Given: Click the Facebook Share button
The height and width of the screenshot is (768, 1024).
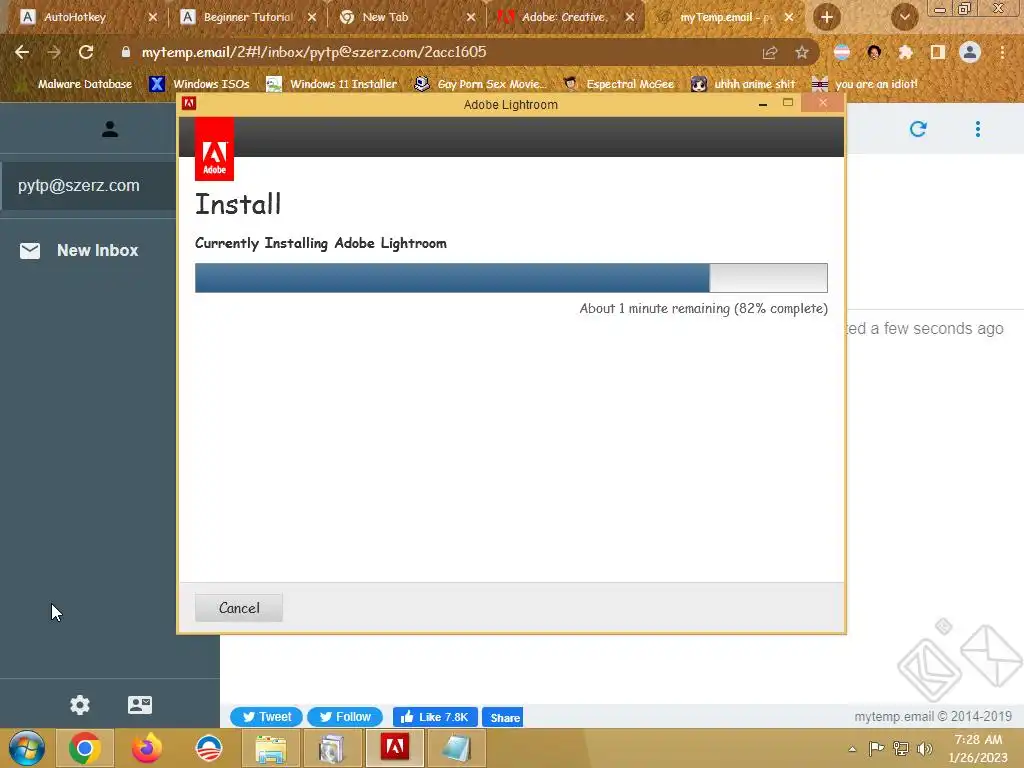Looking at the screenshot, I should pyautogui.click(x=503, y=717).
